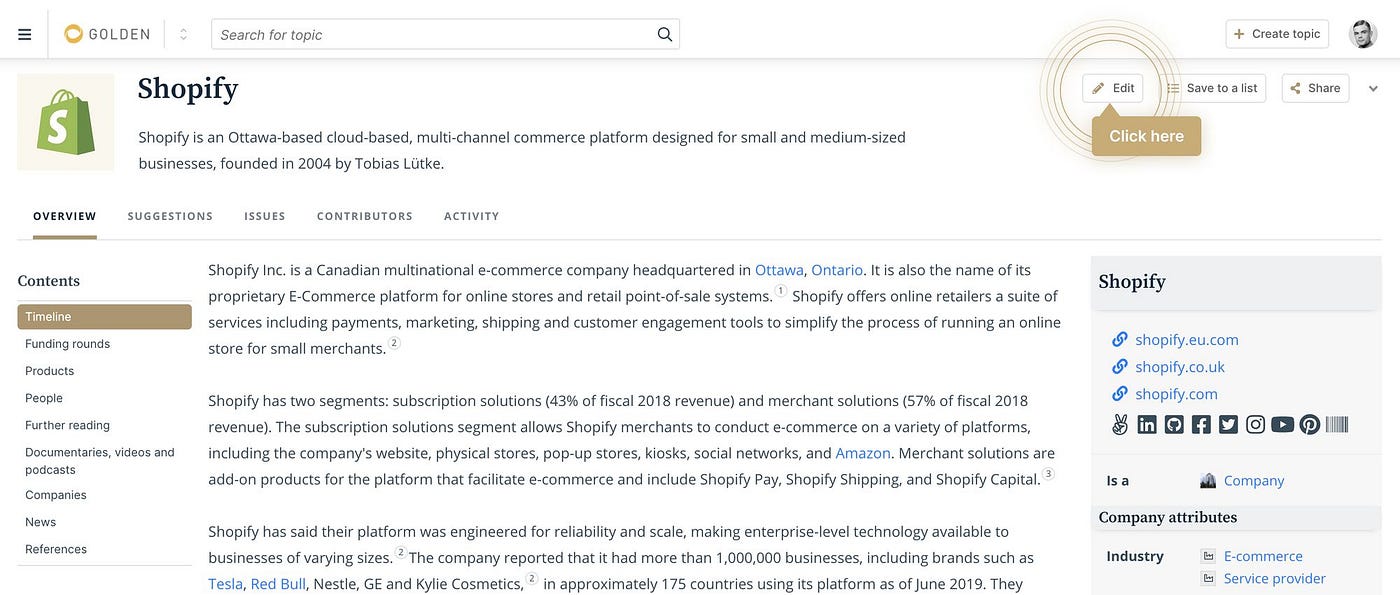Switch to the Suggestions tab
The height and width of the screenshot is (595, 1400).
point(170,216)
